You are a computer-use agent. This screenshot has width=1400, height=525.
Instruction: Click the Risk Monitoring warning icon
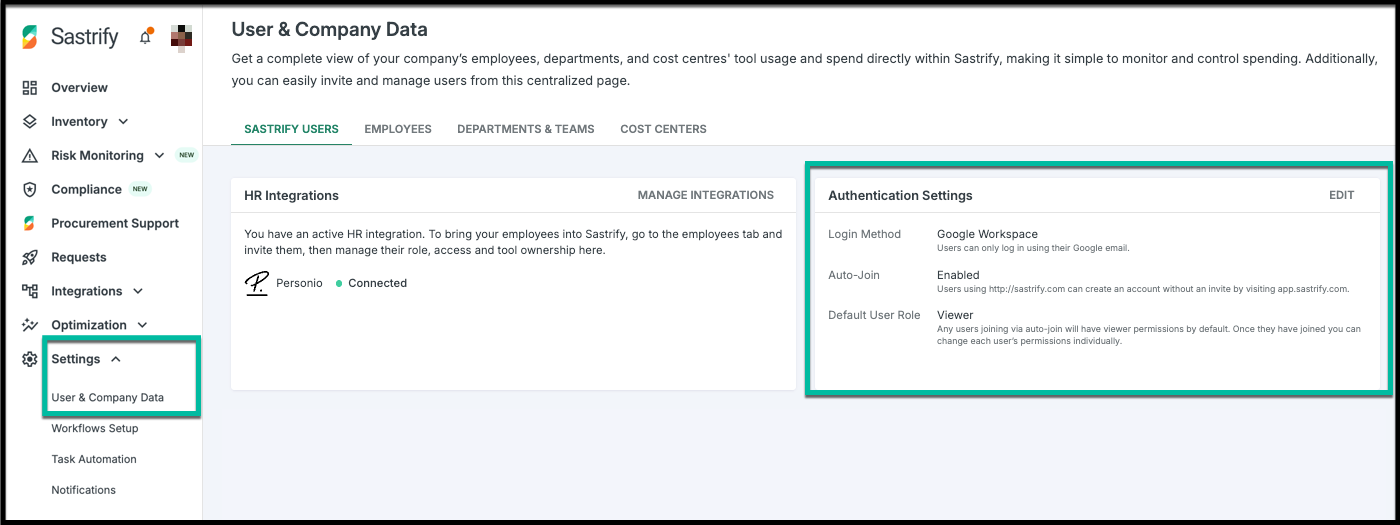click(x=30, y=156)
